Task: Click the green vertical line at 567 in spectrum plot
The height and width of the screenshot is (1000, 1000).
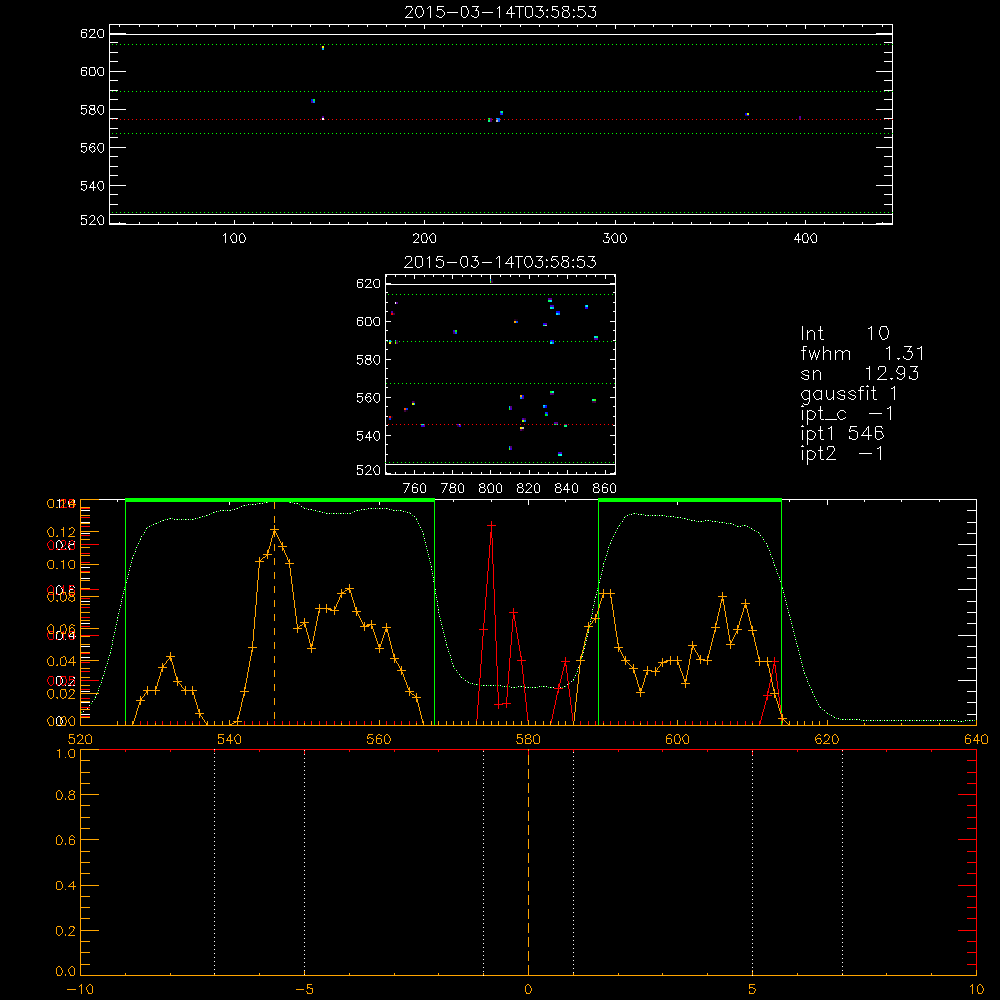Action: pos(434,612)
